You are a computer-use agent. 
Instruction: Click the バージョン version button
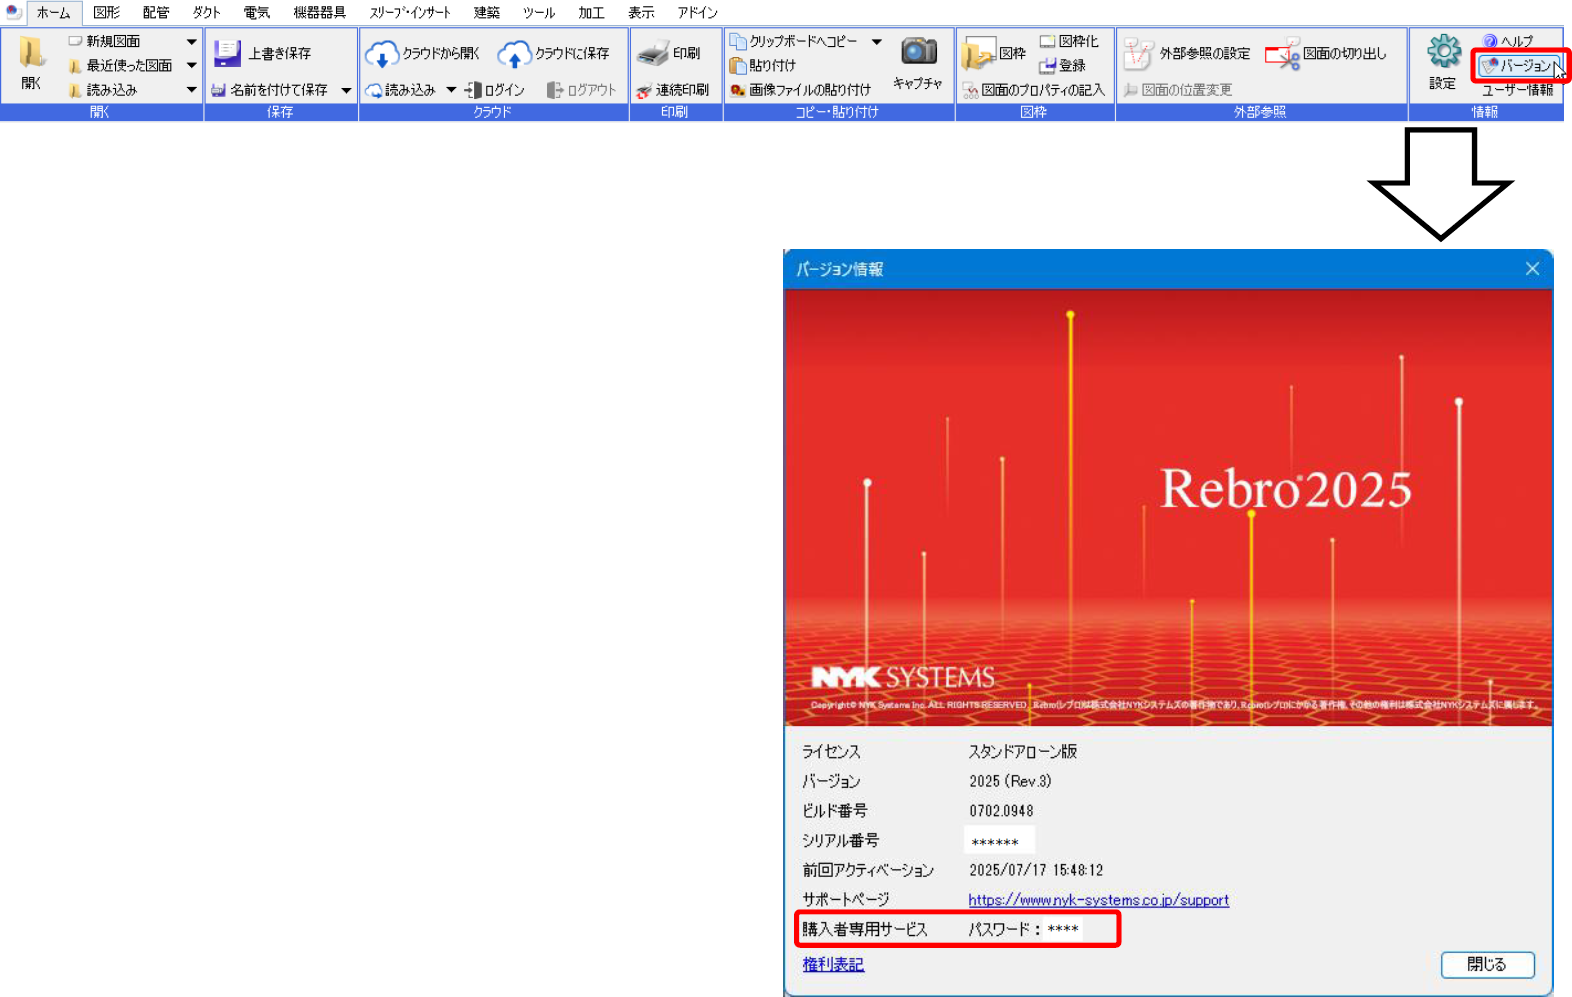pyautogui.click(x=1520, y=66)
